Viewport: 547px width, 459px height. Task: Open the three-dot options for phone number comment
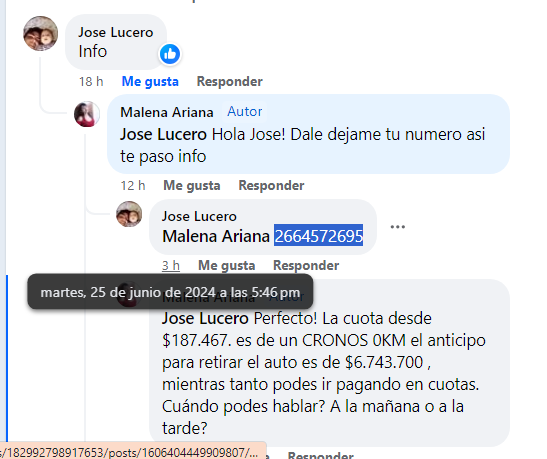point(397,227)
